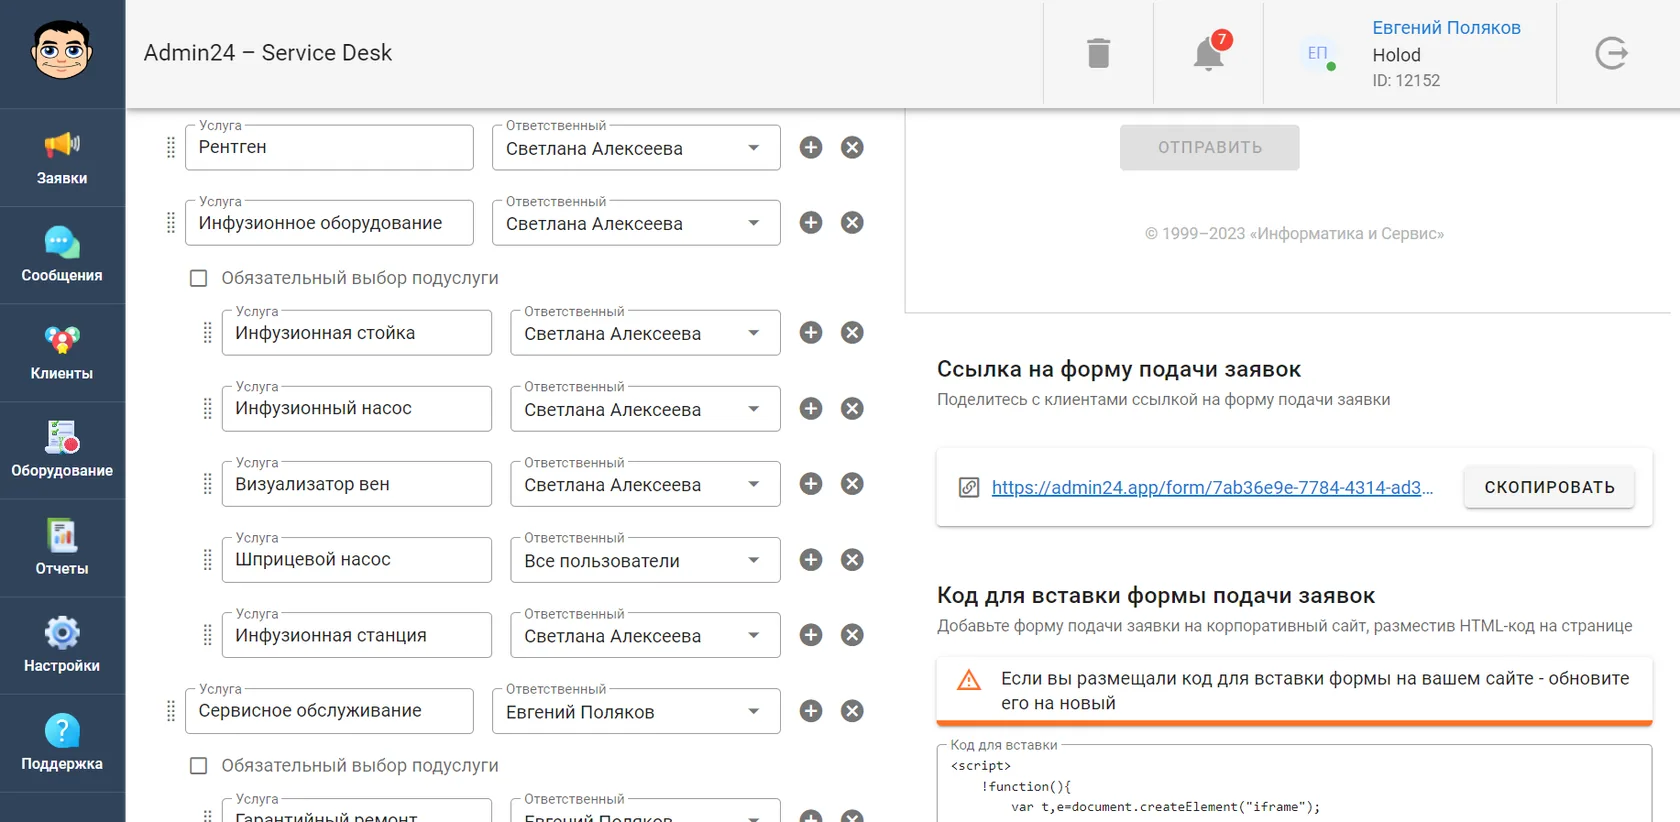Open the trash bin icon in header
Image resolution: width=1680 pixels, height=822 pixels.
pos(1098,53)
